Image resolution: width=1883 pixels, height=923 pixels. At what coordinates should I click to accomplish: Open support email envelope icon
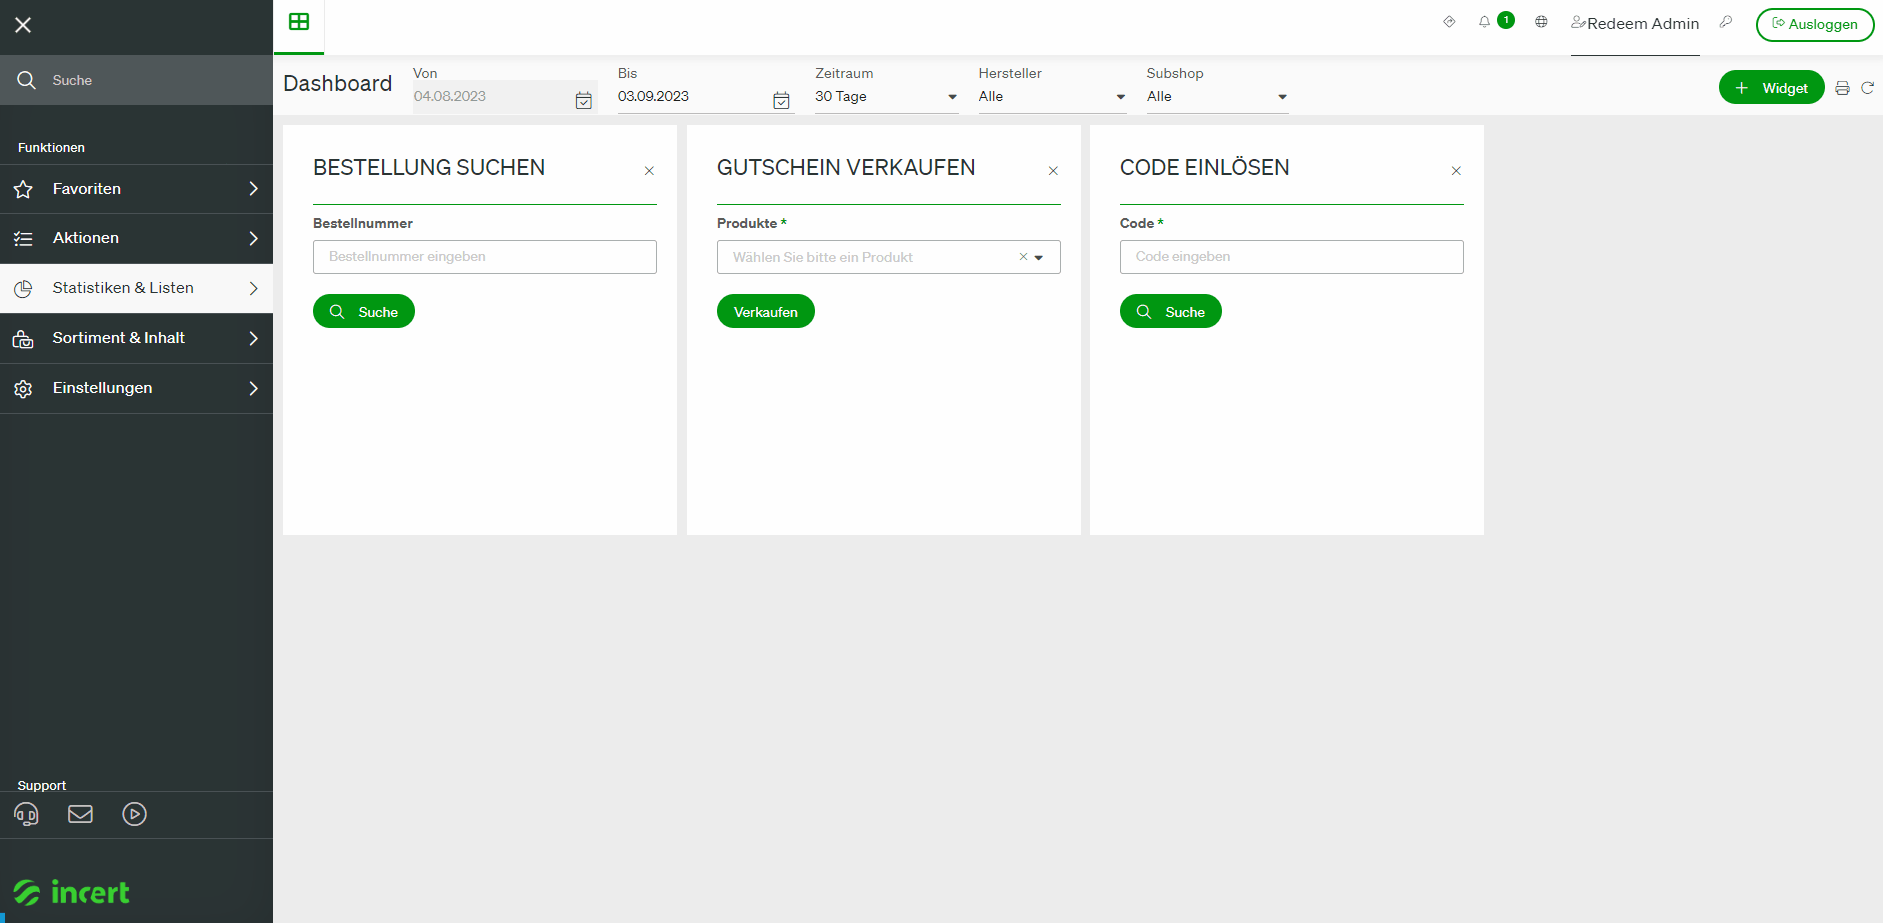tap(80, 814)
